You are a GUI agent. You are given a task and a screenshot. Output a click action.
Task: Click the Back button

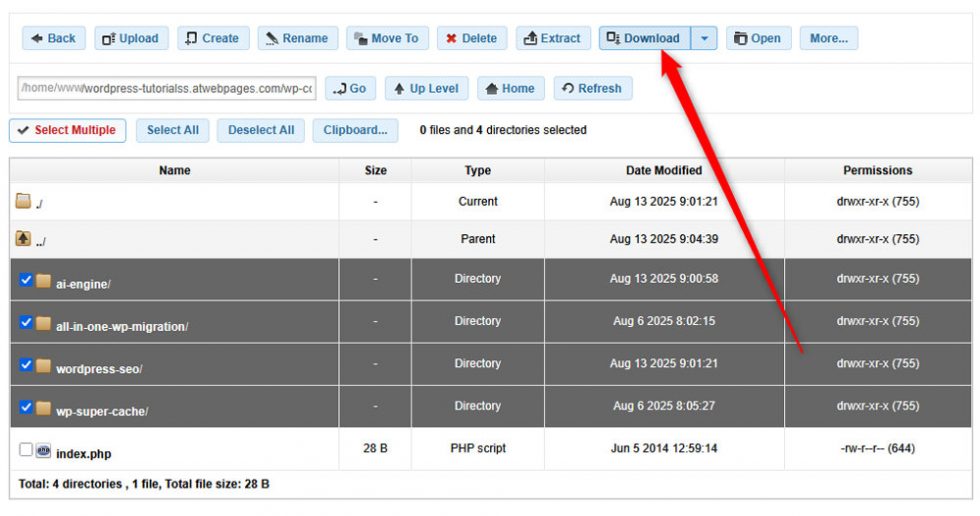(54, 38)
